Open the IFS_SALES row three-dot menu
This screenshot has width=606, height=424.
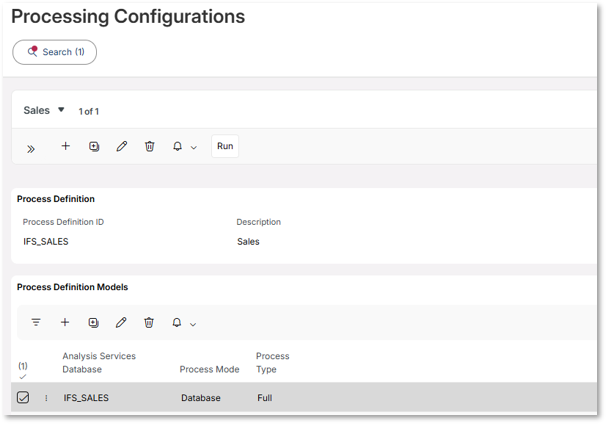pos(46,398)
